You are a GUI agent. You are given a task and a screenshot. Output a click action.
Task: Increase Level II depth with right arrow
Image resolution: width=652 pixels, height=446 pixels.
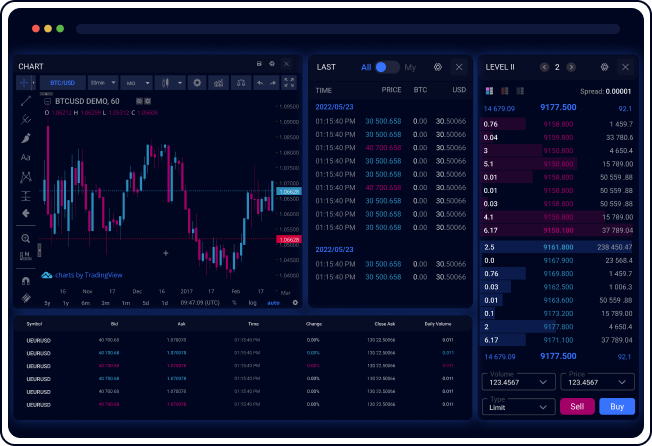[x=571, y=67]
